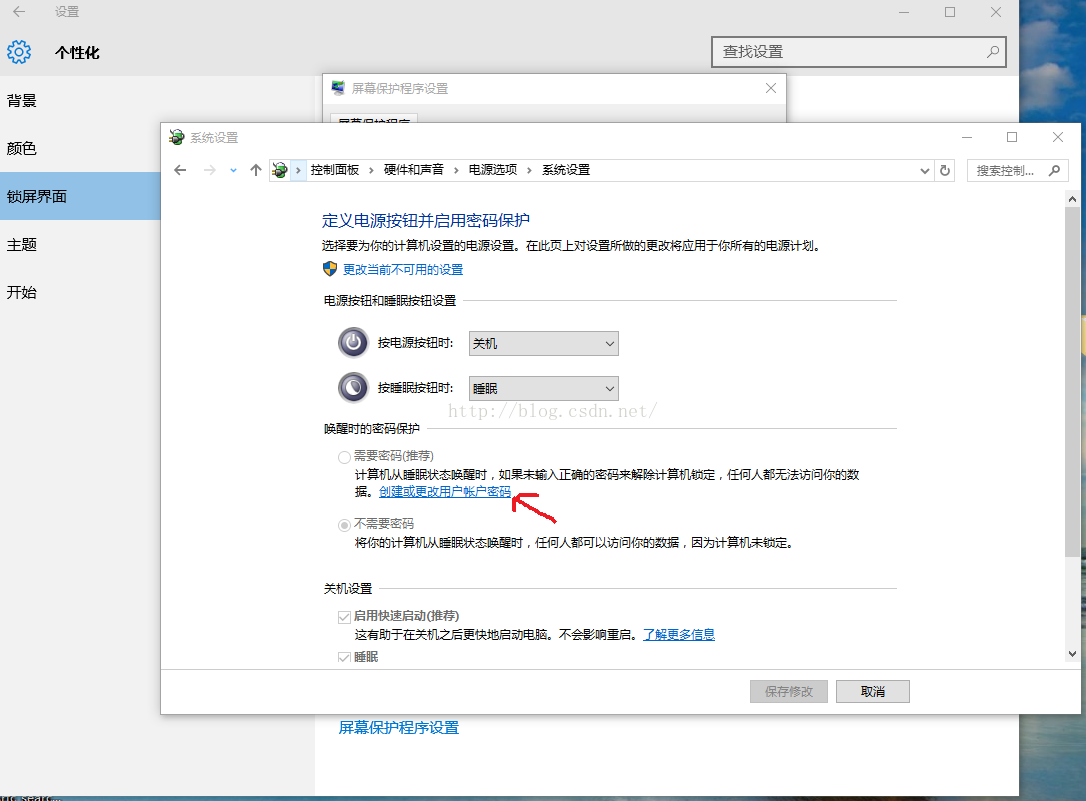Click the up-one-level arrow in 系统设置
This screenshot has width=1086, height=801.
(x=256, y=170)
